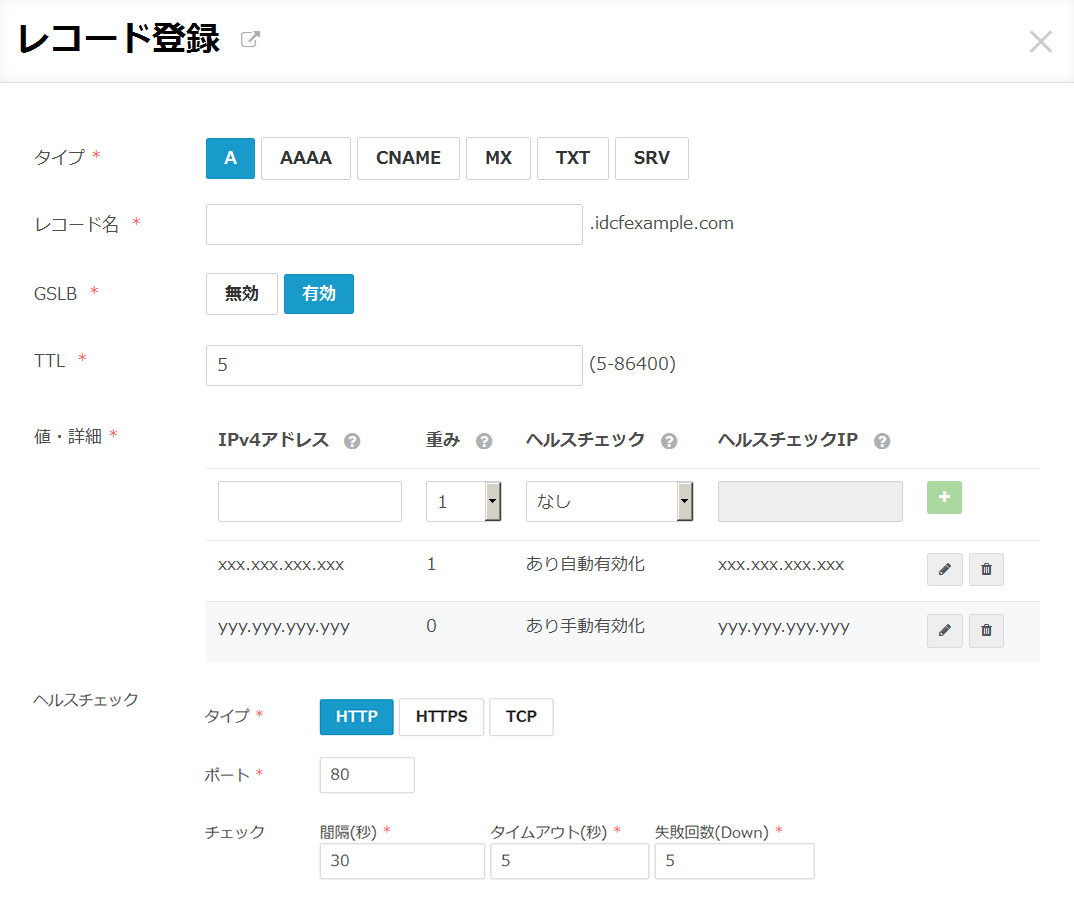
Task: Click the レコード名 input field
Action: (394, 225)
